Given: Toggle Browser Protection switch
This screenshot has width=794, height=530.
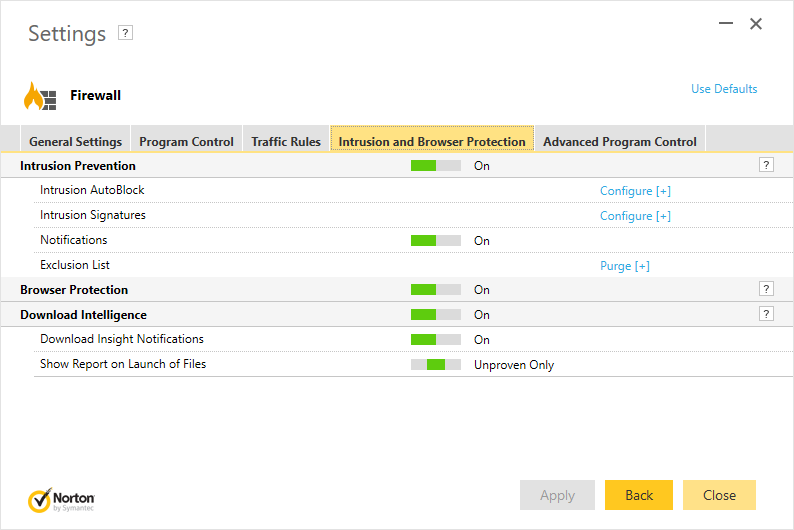Looking at the screenshot, I should point(435,290).
